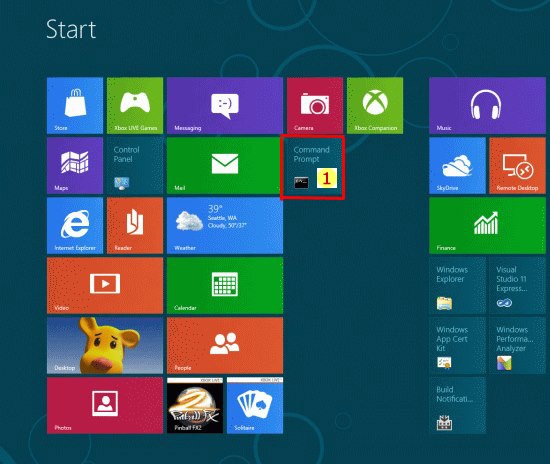This screenshot has height=464, width=550.
Task: Open the Finance tile
Action: click(487, 226)
